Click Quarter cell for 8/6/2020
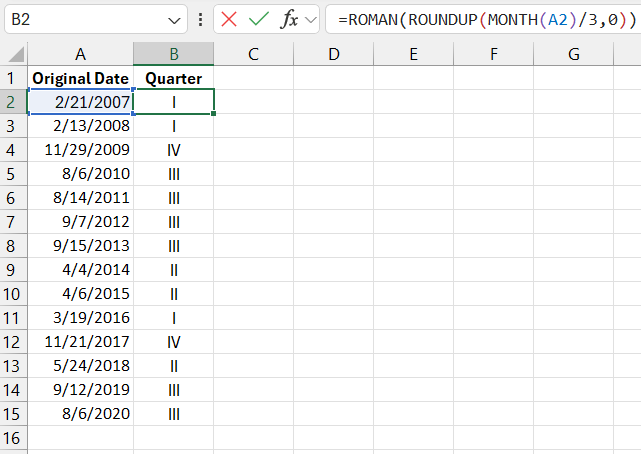The image size is (641, 454). pyautogui.click(x=173, y=413)
